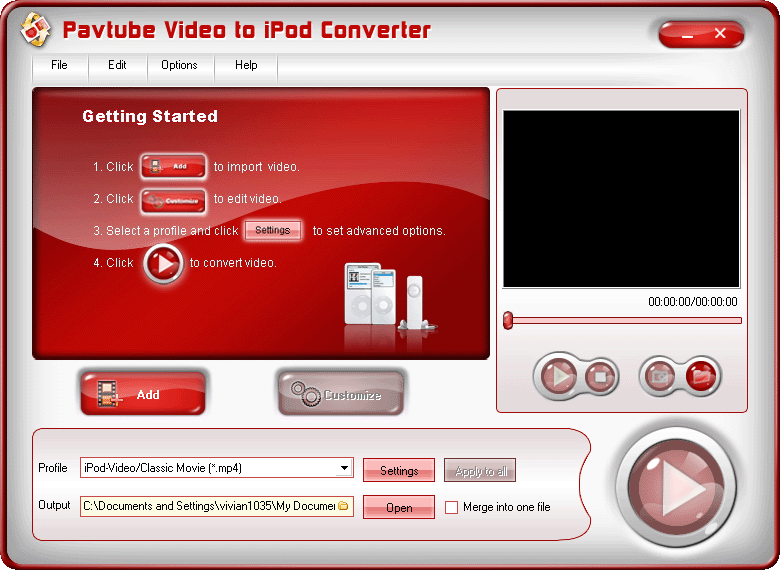This screenshot has width=780, height=570.
Task: Click the preview play button
Action: 557,376
